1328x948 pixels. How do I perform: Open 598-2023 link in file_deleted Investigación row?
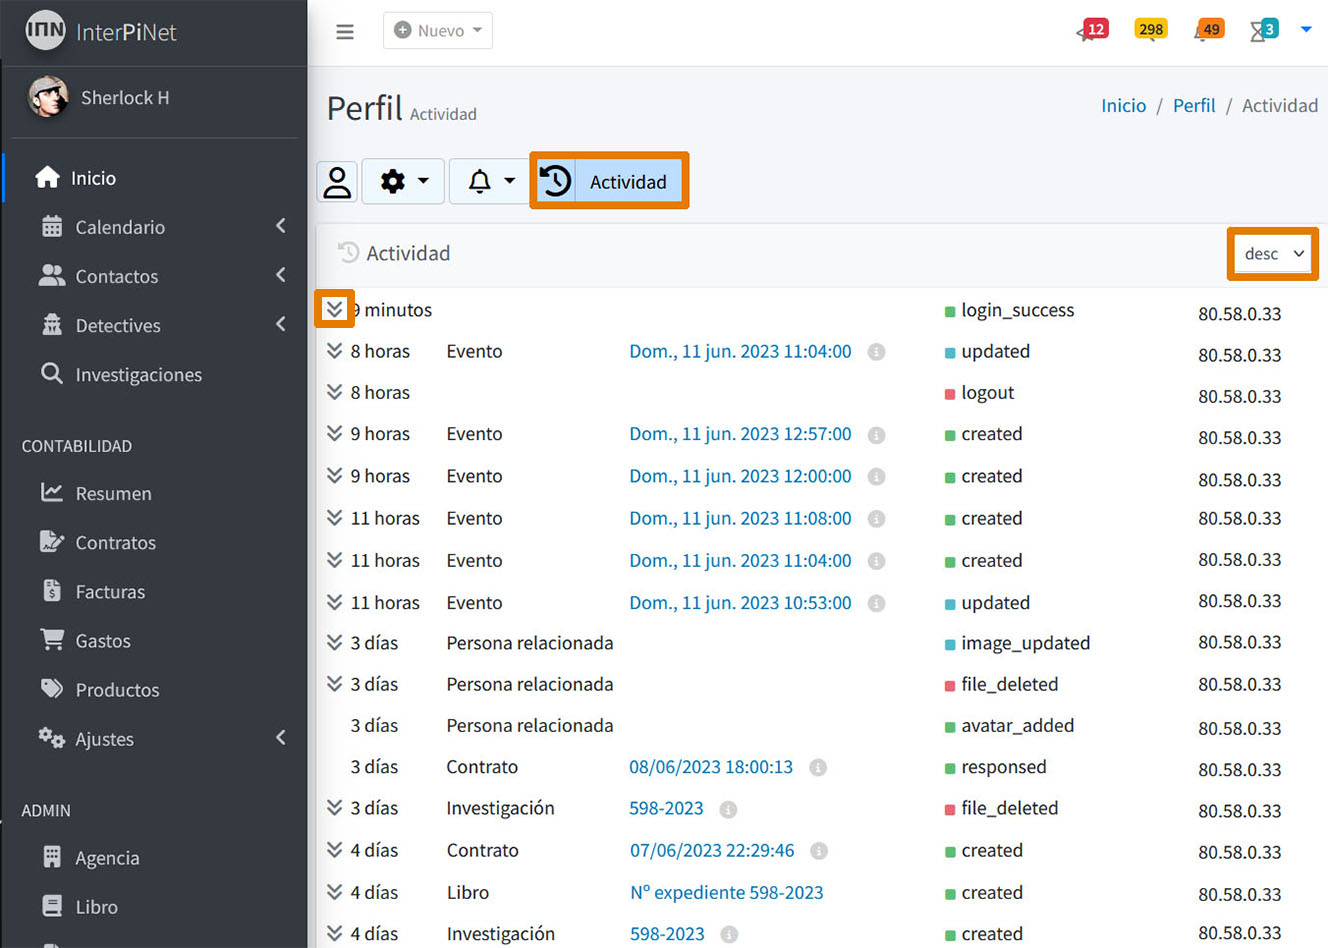(x=666, y=808)
